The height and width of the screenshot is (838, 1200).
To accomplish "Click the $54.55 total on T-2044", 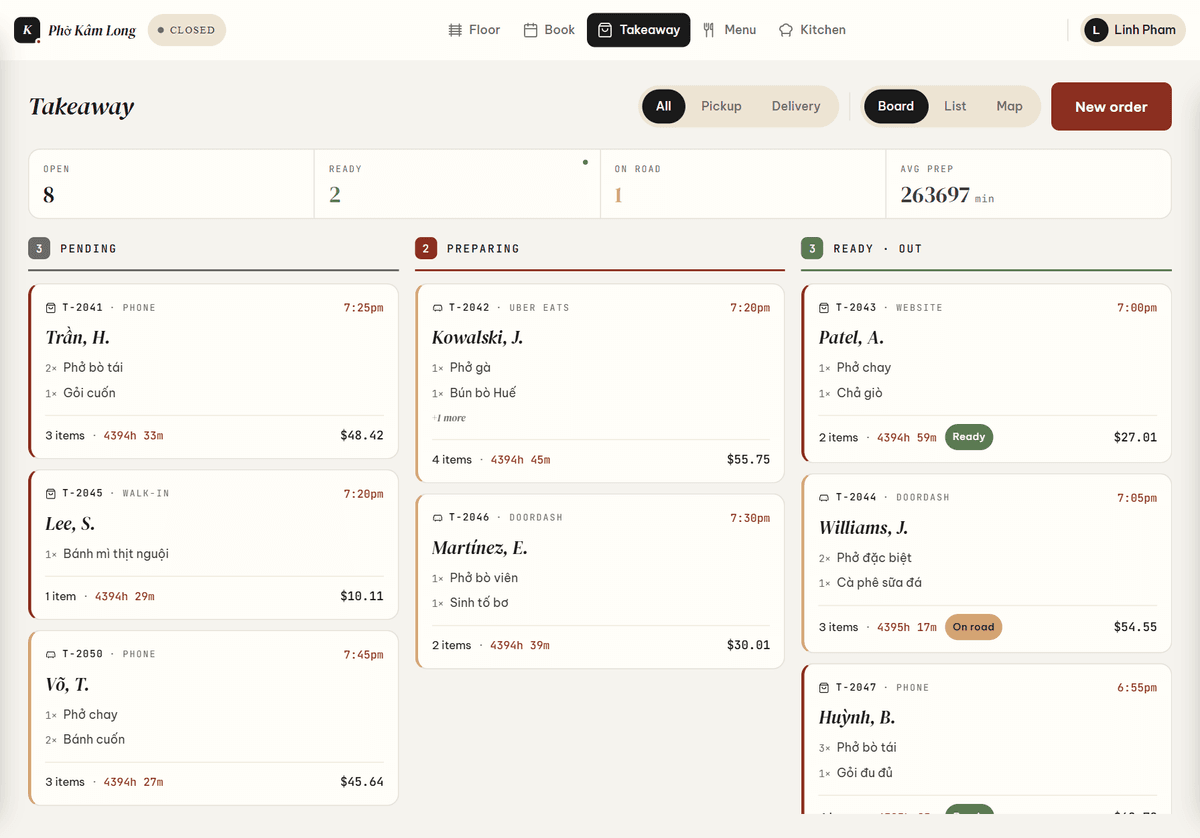I will click(1135, 627).
